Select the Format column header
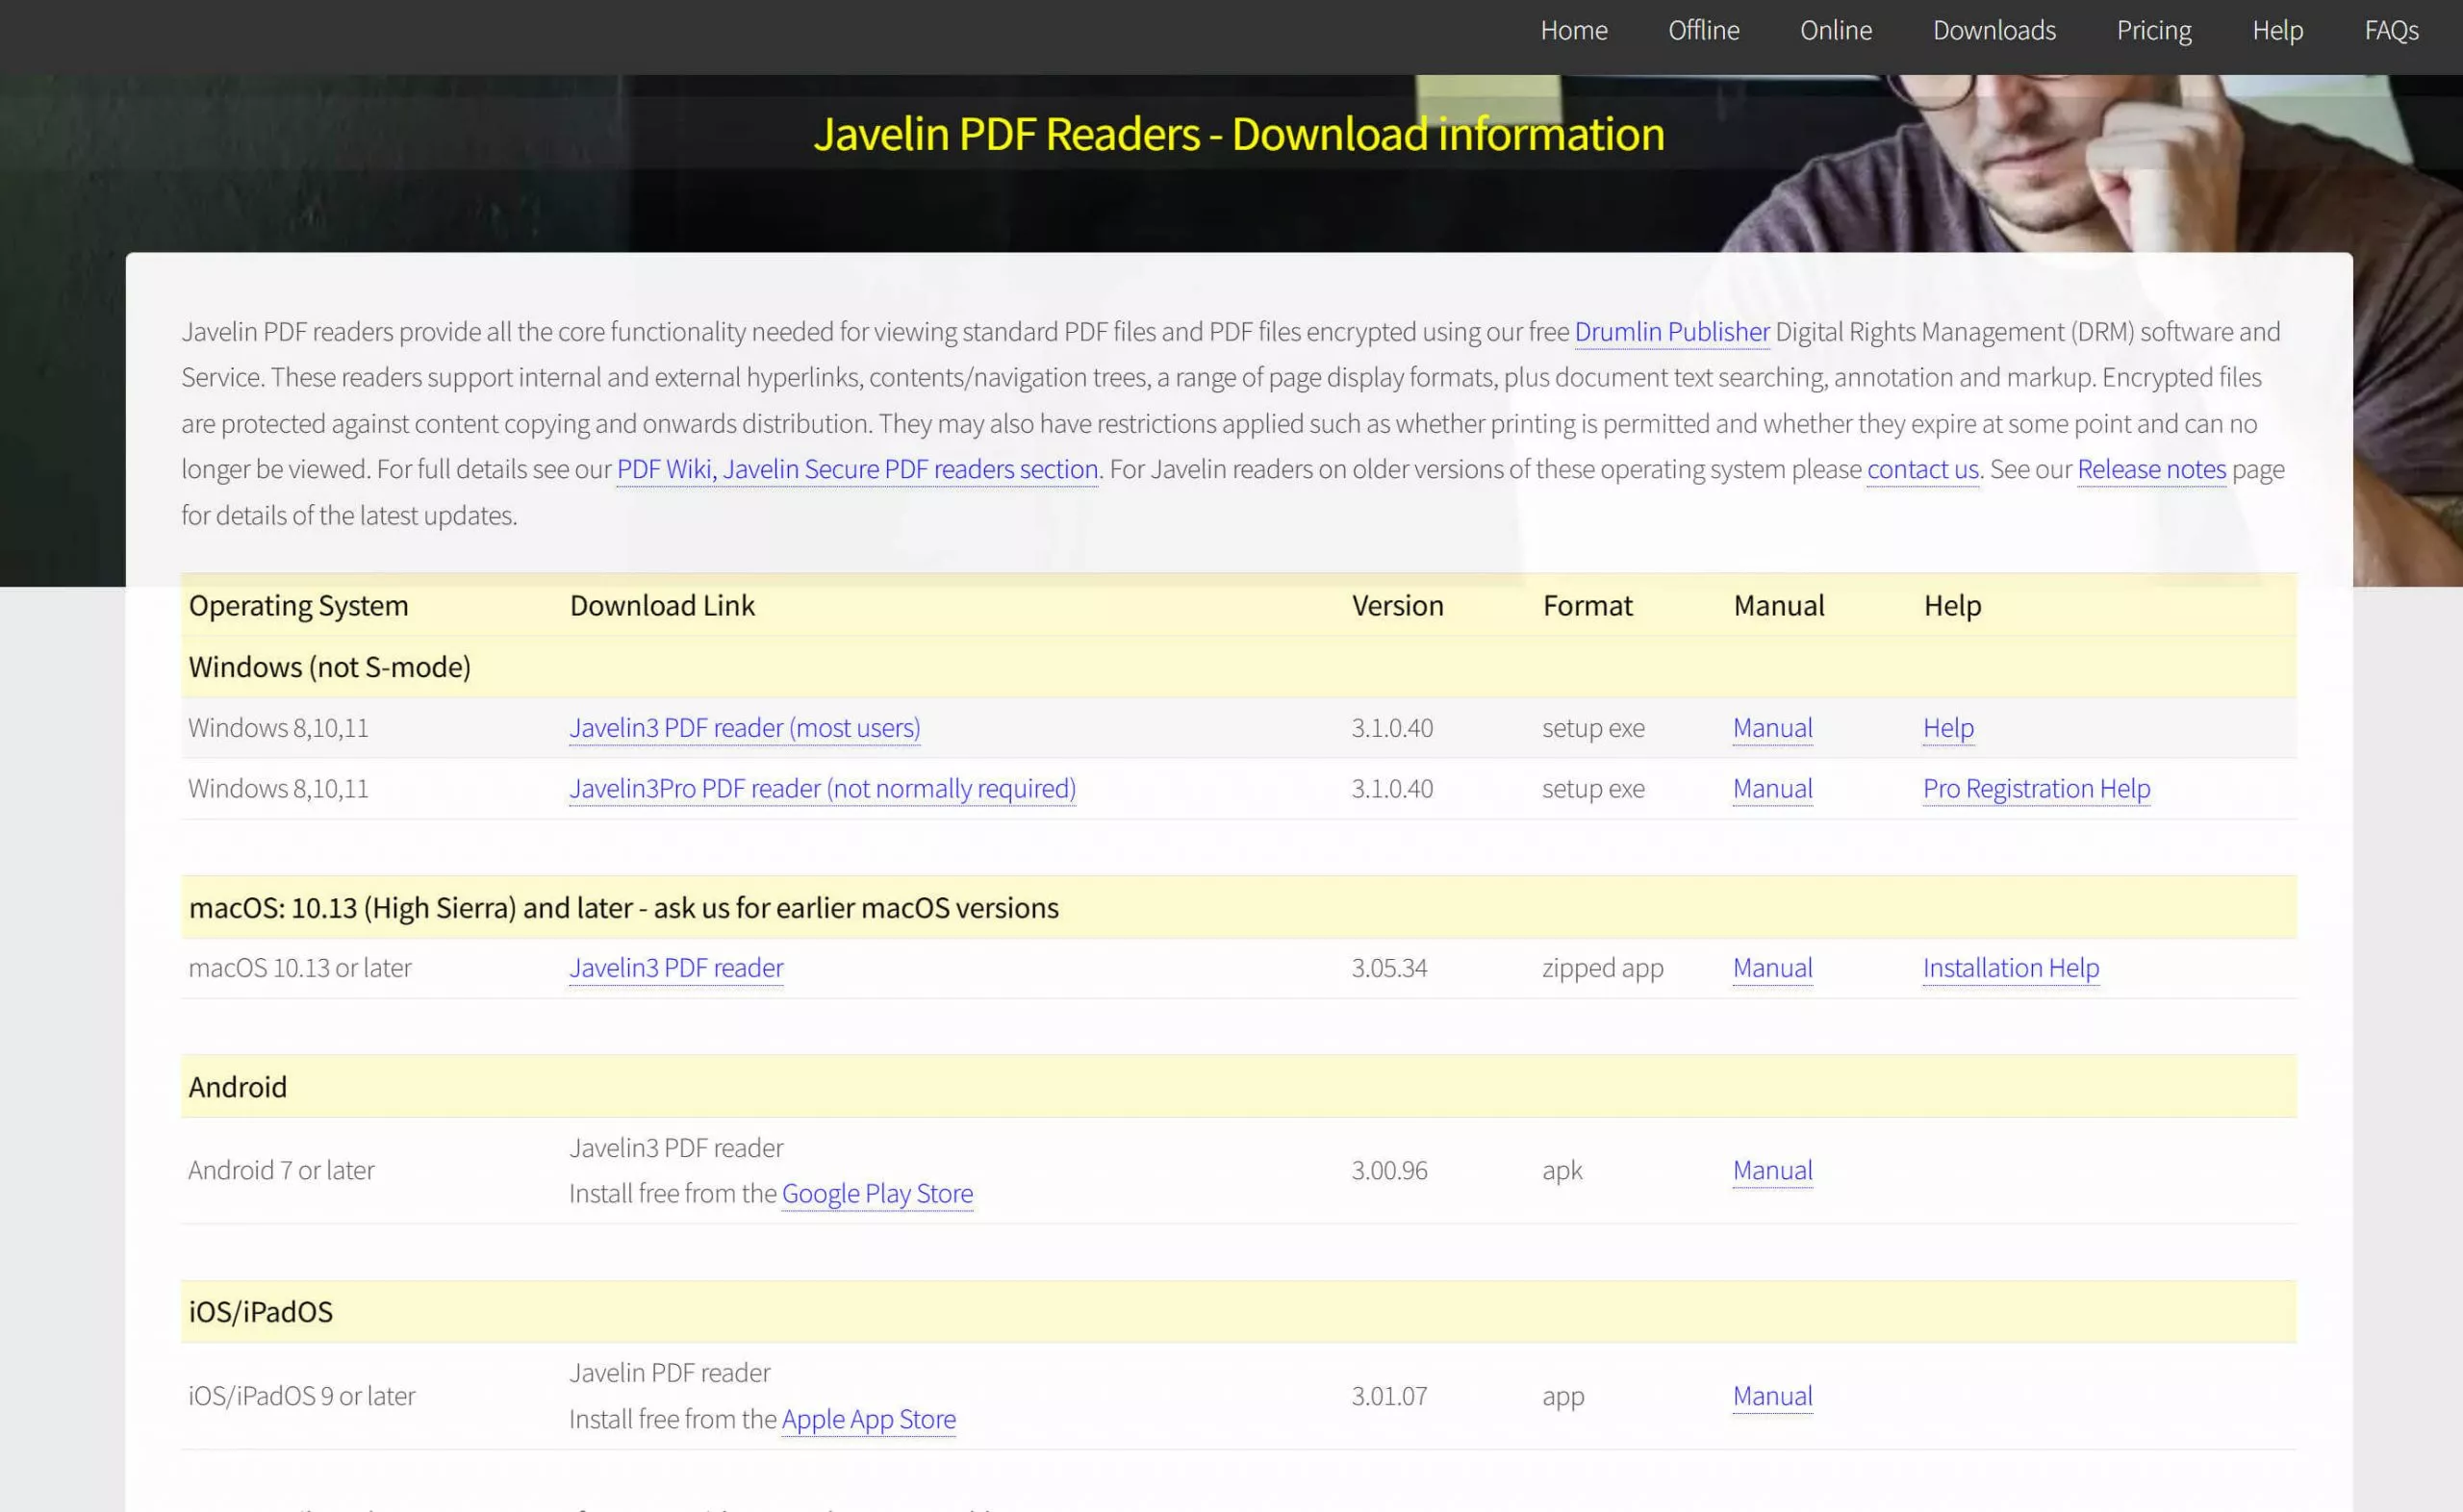The image size is (2463, 1512). [1587, 606]
